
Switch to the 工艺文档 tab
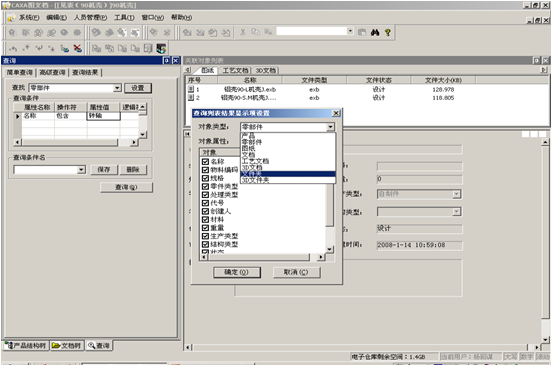(235, 70)
